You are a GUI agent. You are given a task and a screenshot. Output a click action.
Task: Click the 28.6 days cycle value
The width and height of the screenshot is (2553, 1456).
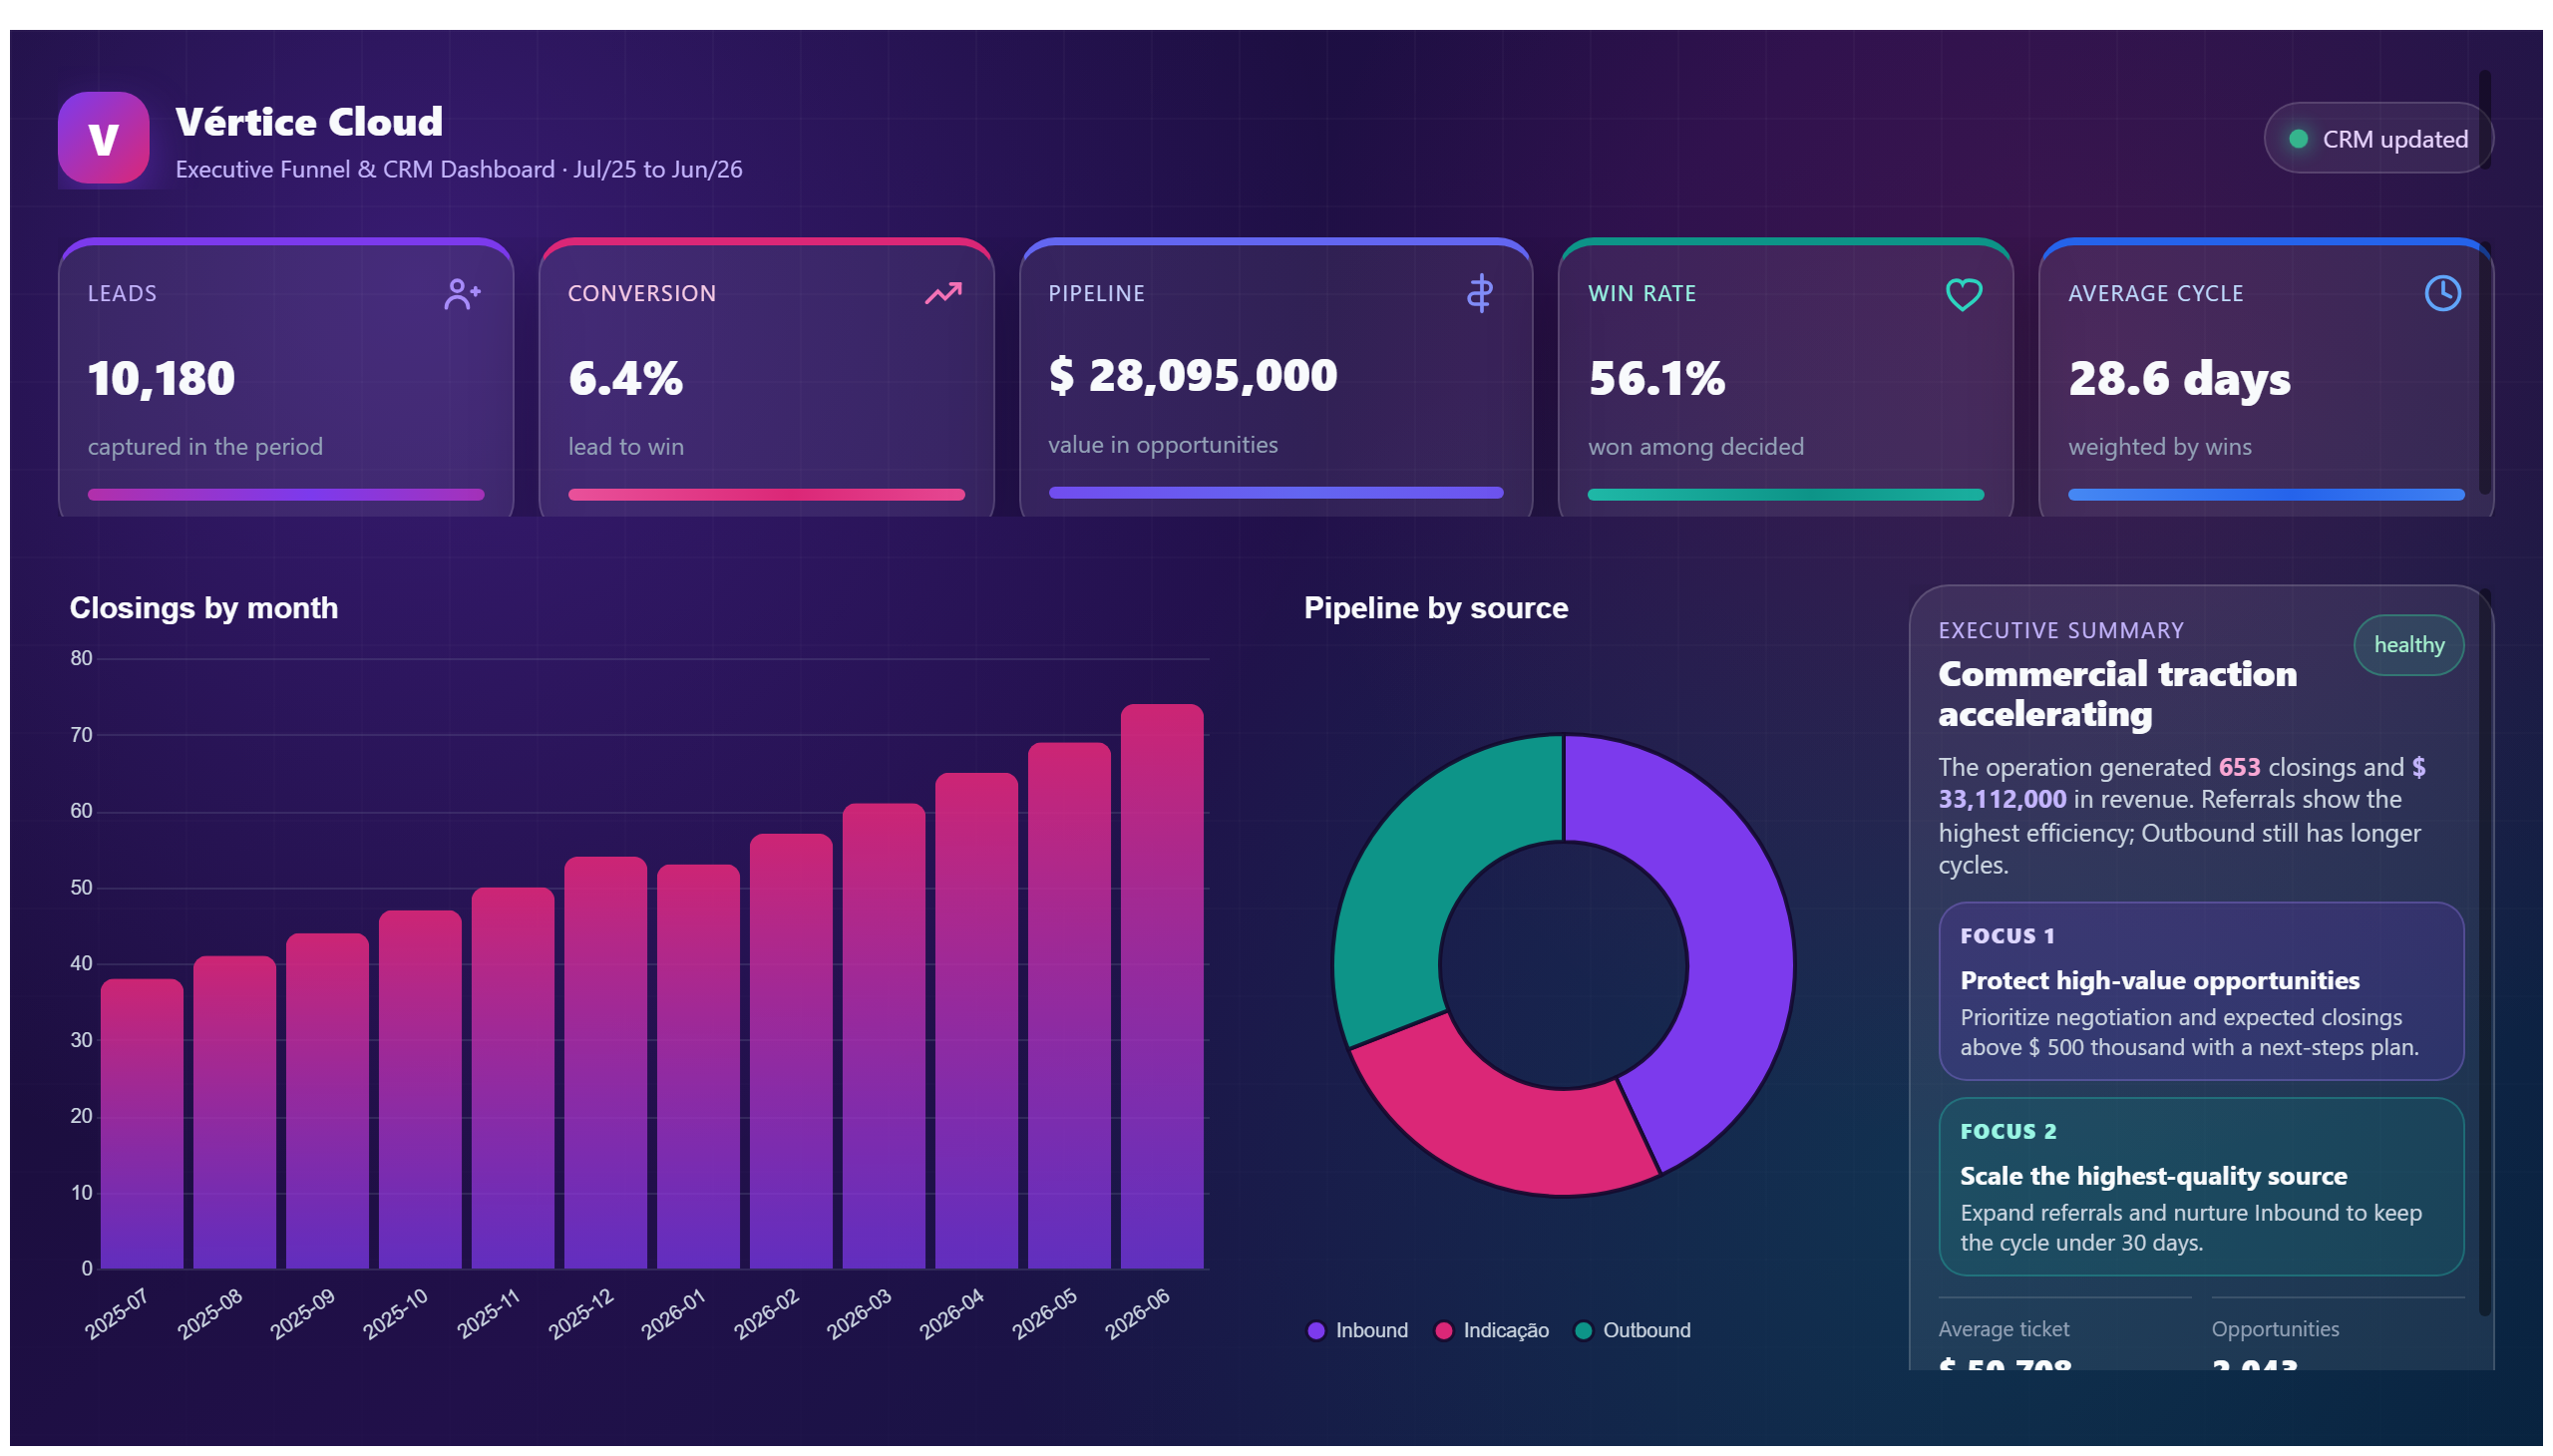pos(2178,380)
